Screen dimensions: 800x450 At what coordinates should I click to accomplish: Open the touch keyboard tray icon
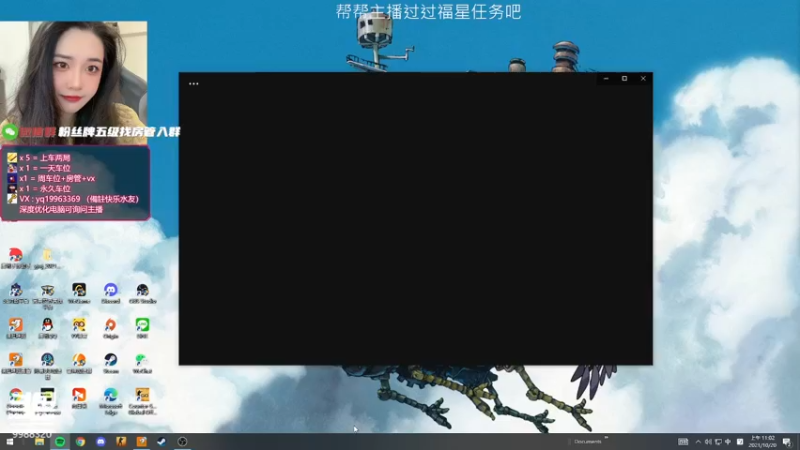click(683, 442)
